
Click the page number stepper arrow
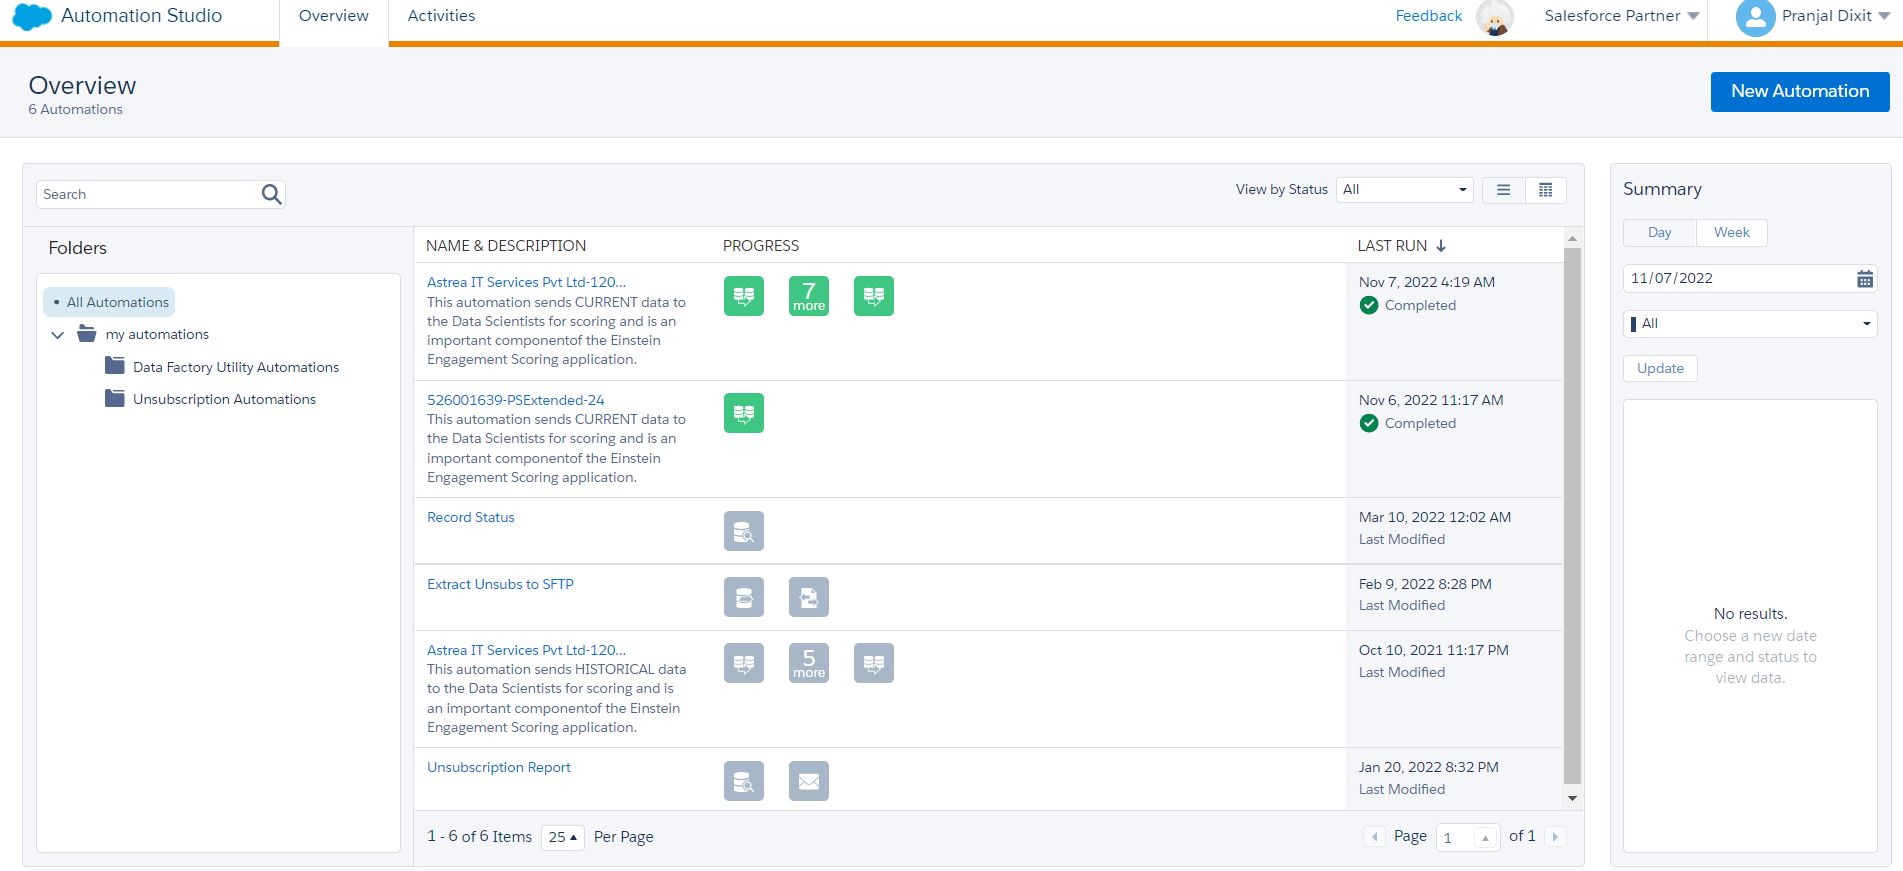(1486, 837)
